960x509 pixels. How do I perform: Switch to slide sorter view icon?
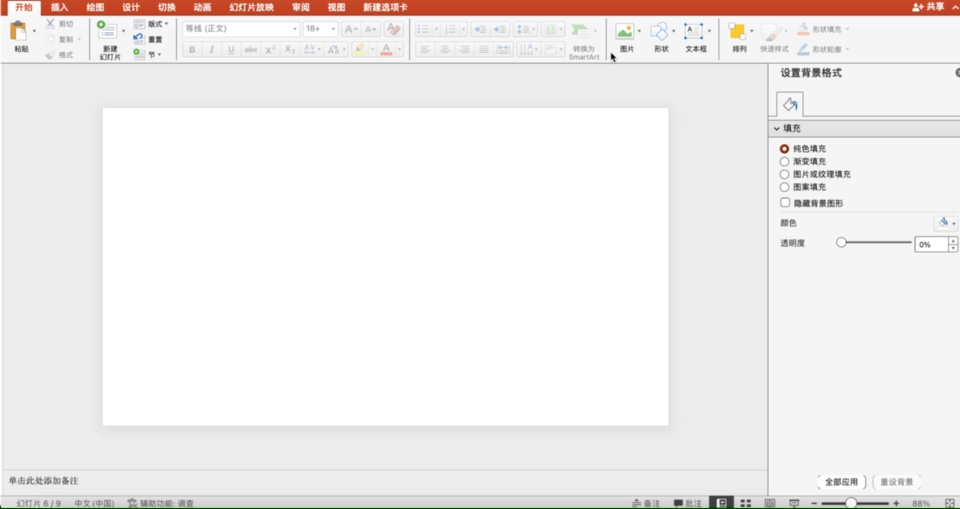pos(745,503)
